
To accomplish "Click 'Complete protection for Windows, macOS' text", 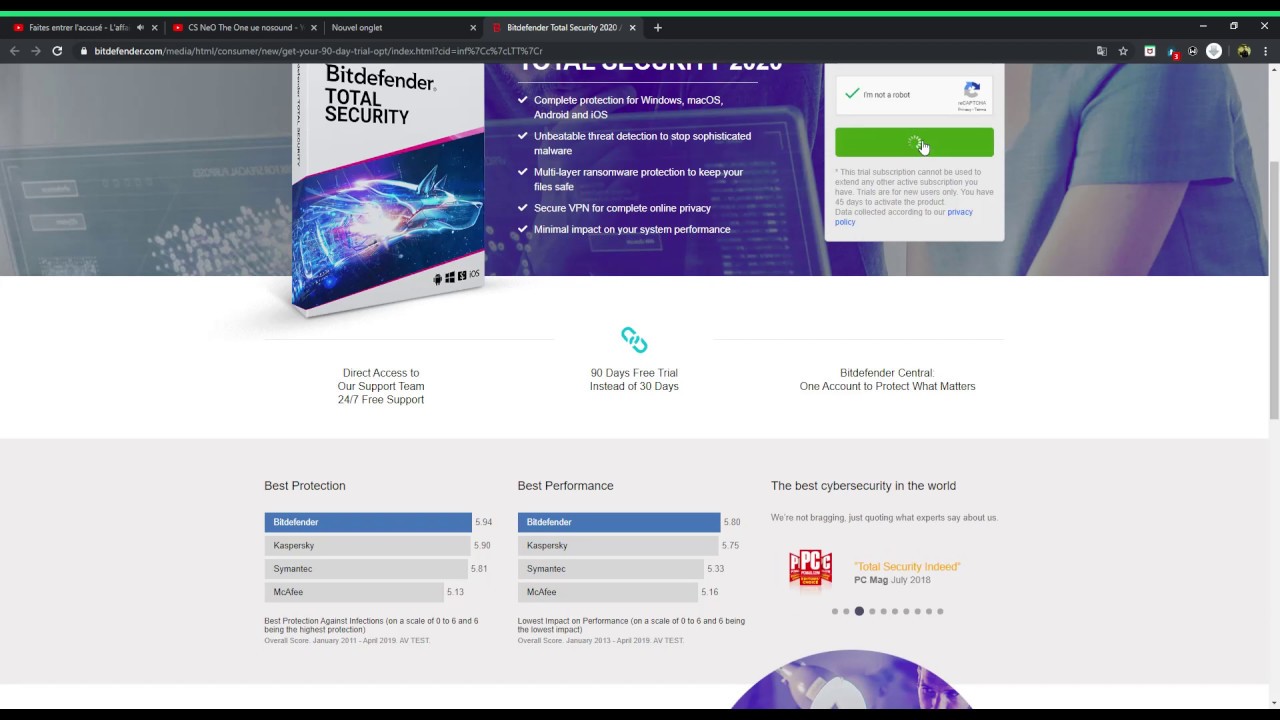I will 628,107.
